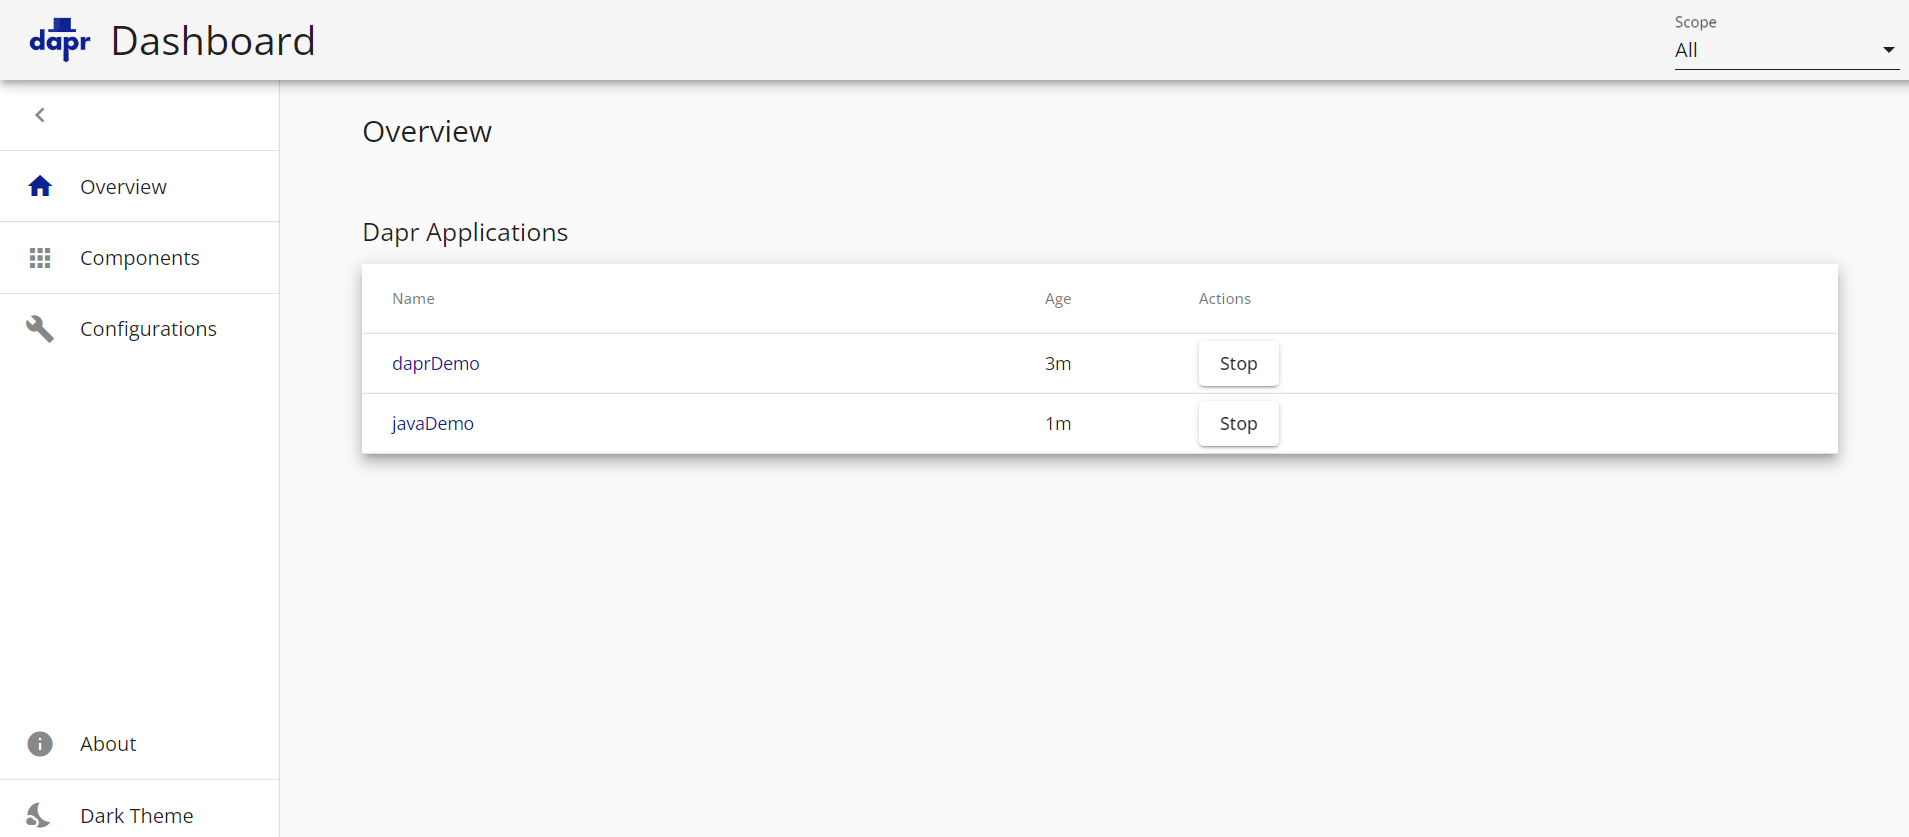The width and height of the screenshot is (1909, 837).
Task: Open the javaDemo application link
Action: tap(433, 424)
